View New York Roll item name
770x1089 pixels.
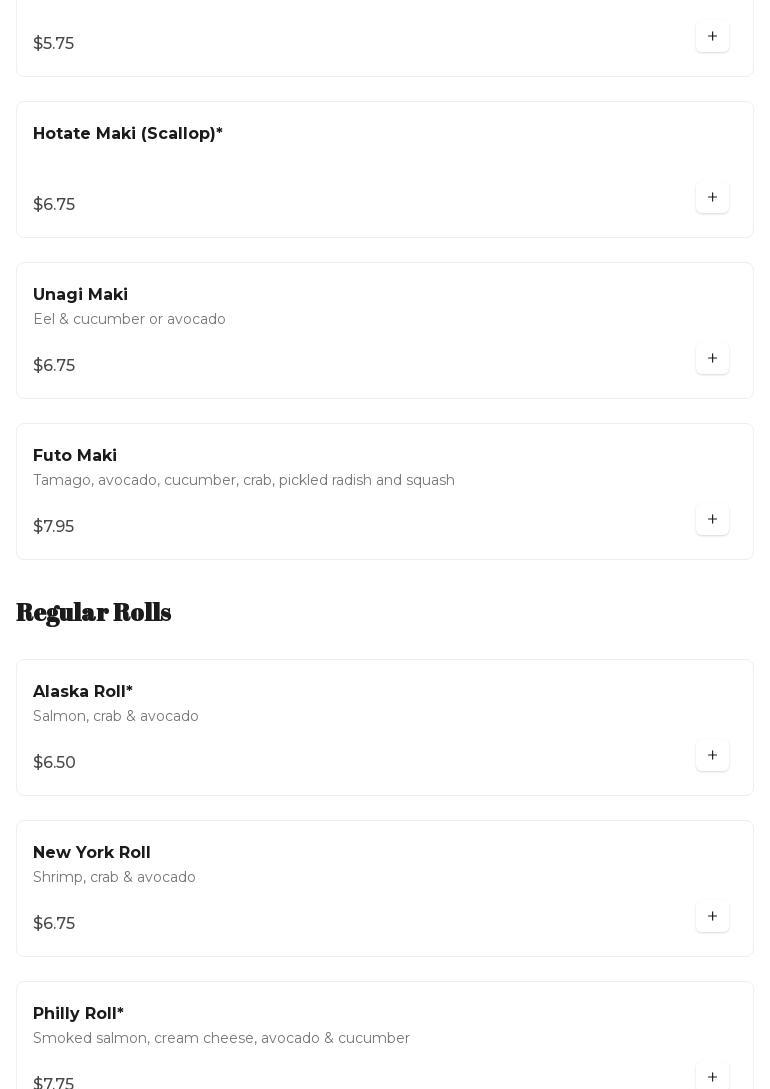(92, 853)
